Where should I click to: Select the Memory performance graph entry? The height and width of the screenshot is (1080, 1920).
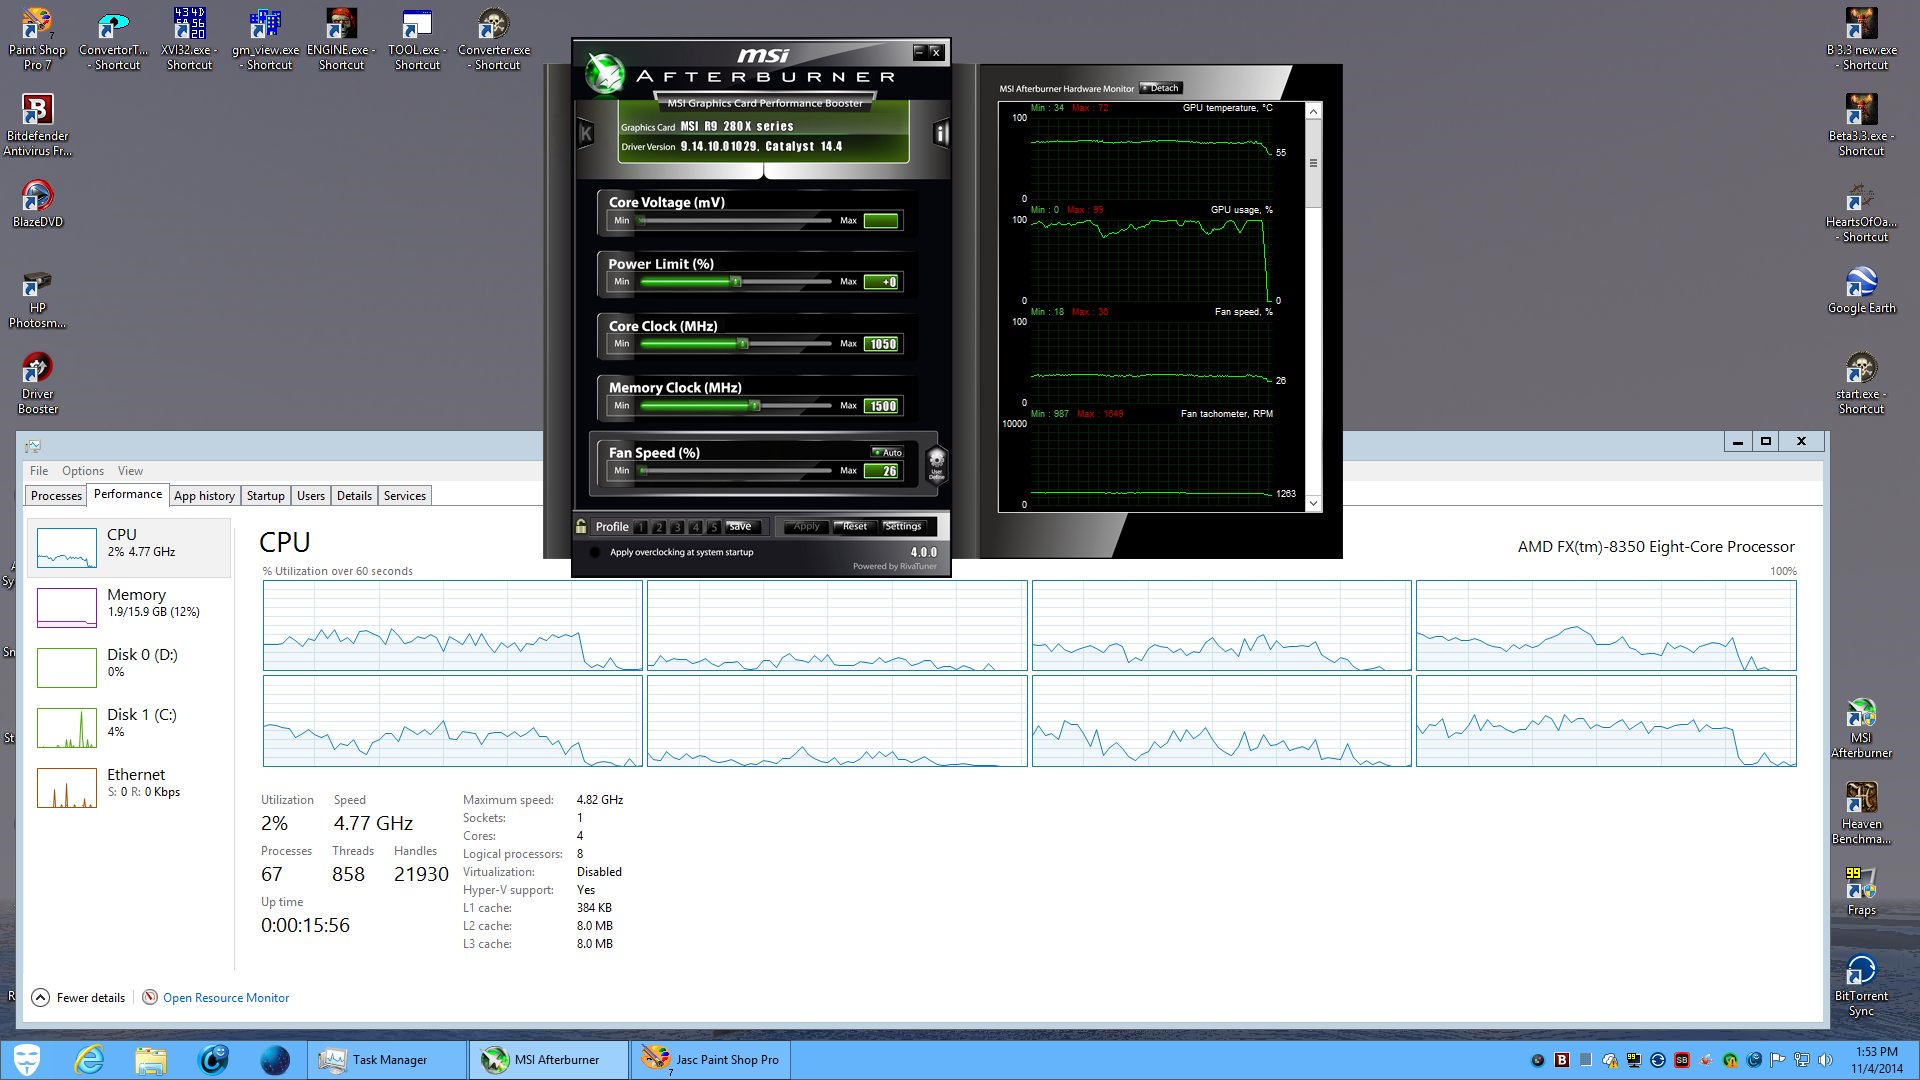coord(130,607)
